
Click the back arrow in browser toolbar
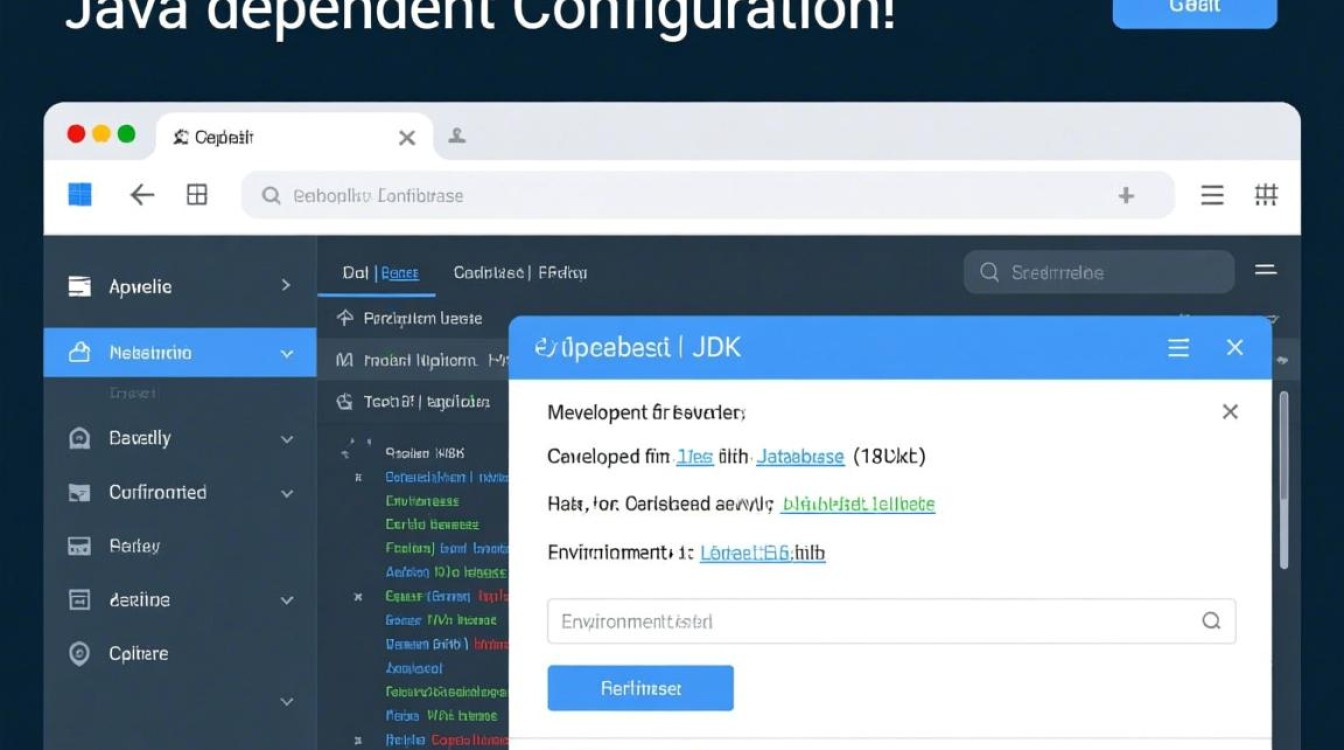click(142, 195)
